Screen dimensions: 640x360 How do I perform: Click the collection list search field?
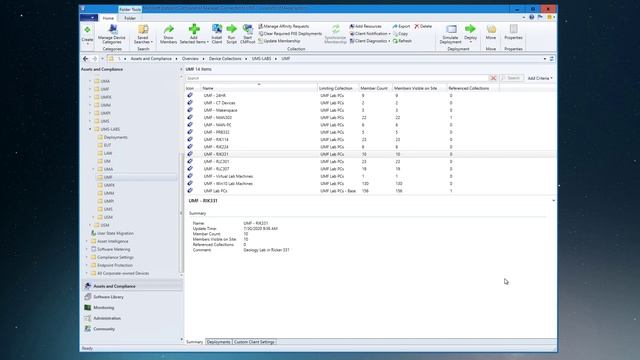click(337, 78)
